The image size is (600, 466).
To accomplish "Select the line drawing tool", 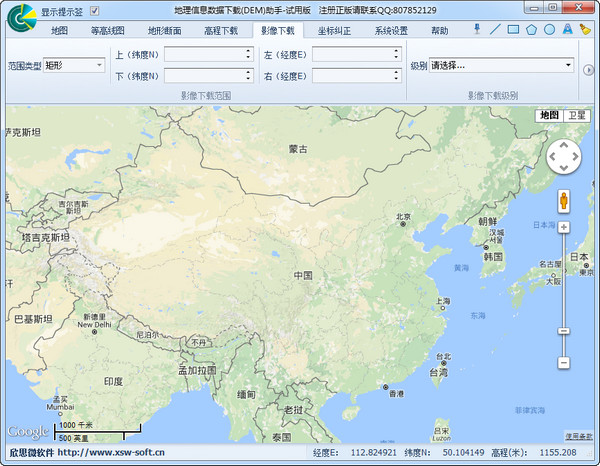I will pos(495,29).
